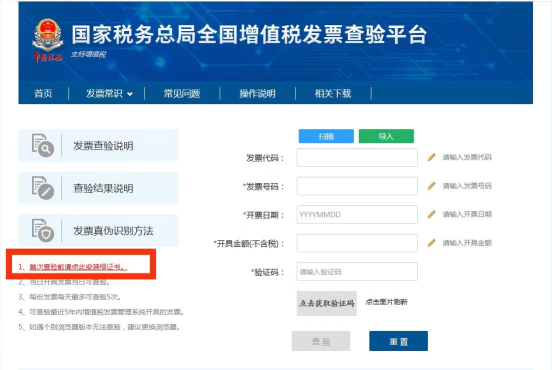
Task: Click the 请输入发票代码 hint text
Action: click(467, 157)
